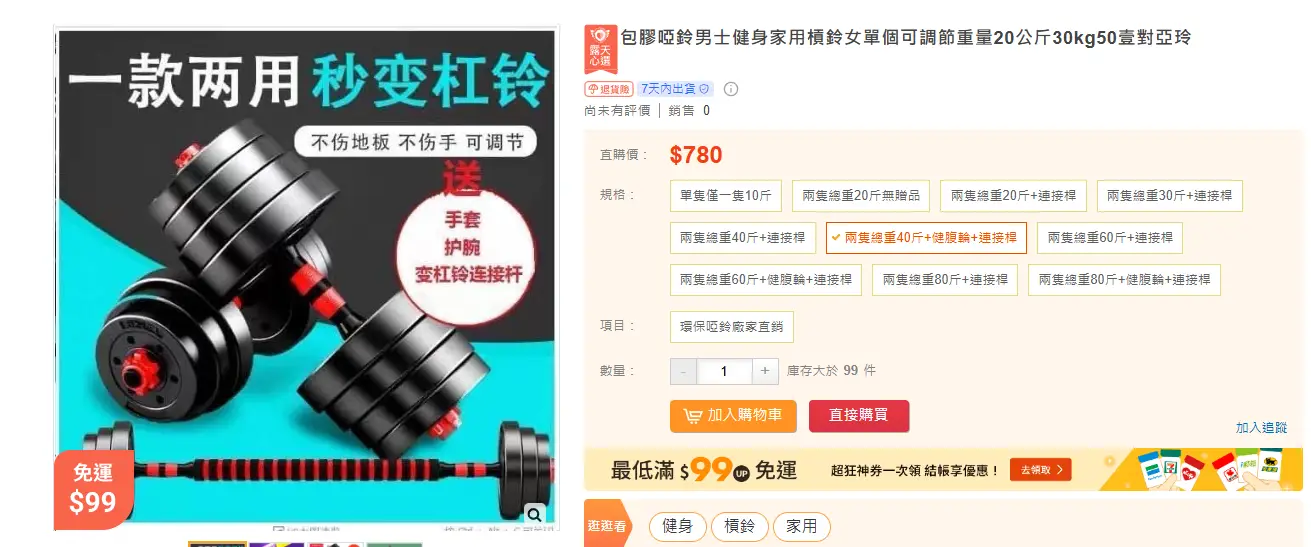
Task: Click the magnifier zoom icon on product image
Action: [534, 514]
